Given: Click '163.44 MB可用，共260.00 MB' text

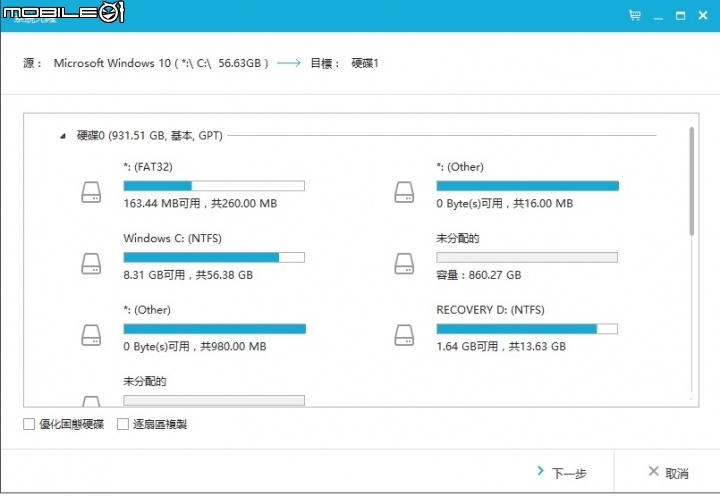Looking at the screenshot, I should click(x=200, y=203).
